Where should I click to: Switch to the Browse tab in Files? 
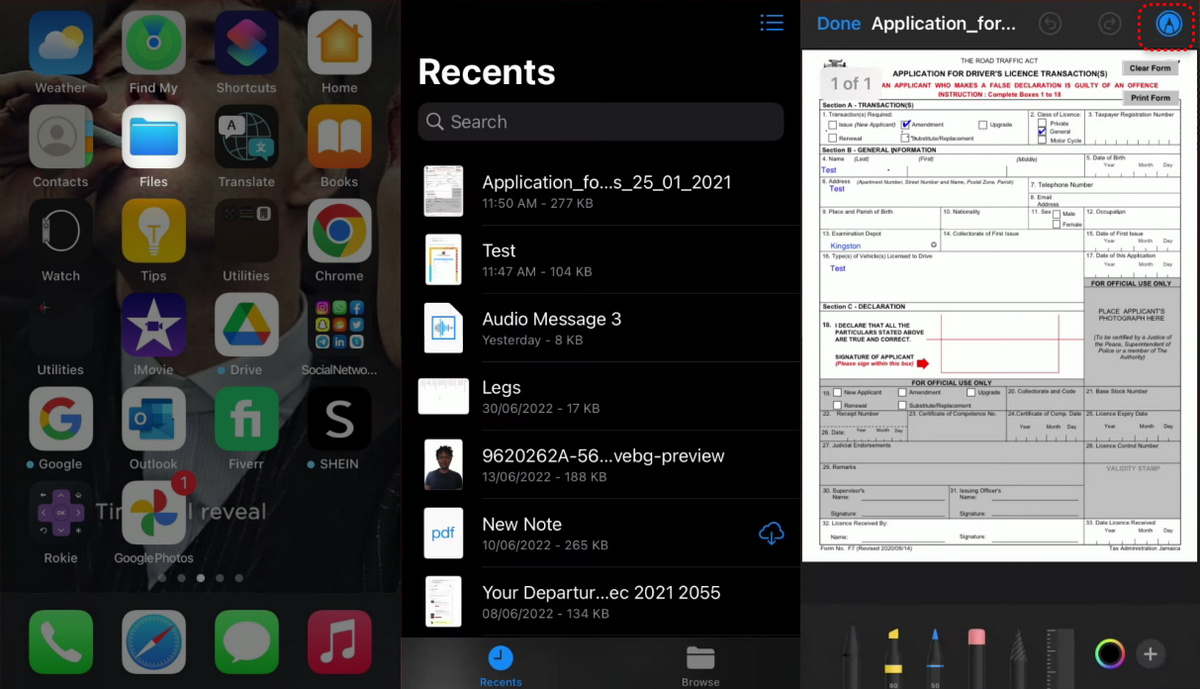[700, 663]
